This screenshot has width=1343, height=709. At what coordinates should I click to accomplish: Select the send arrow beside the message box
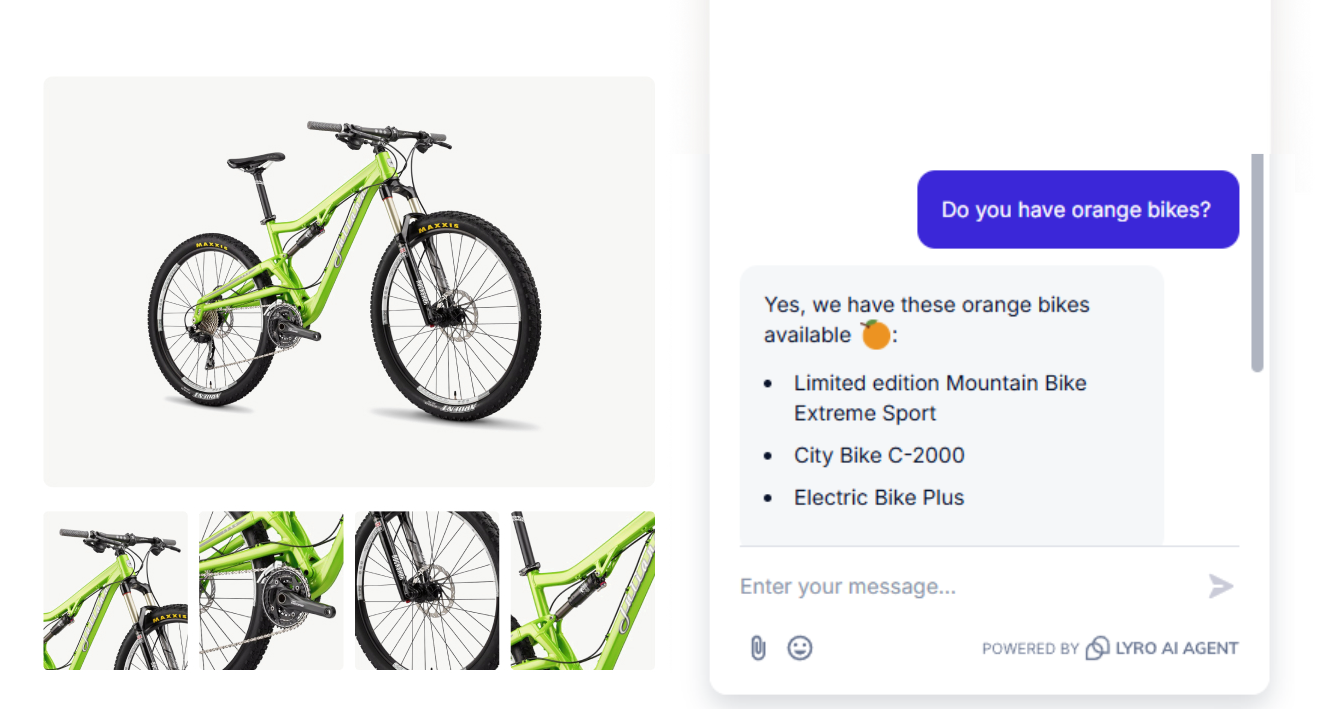coord(1221,587)
